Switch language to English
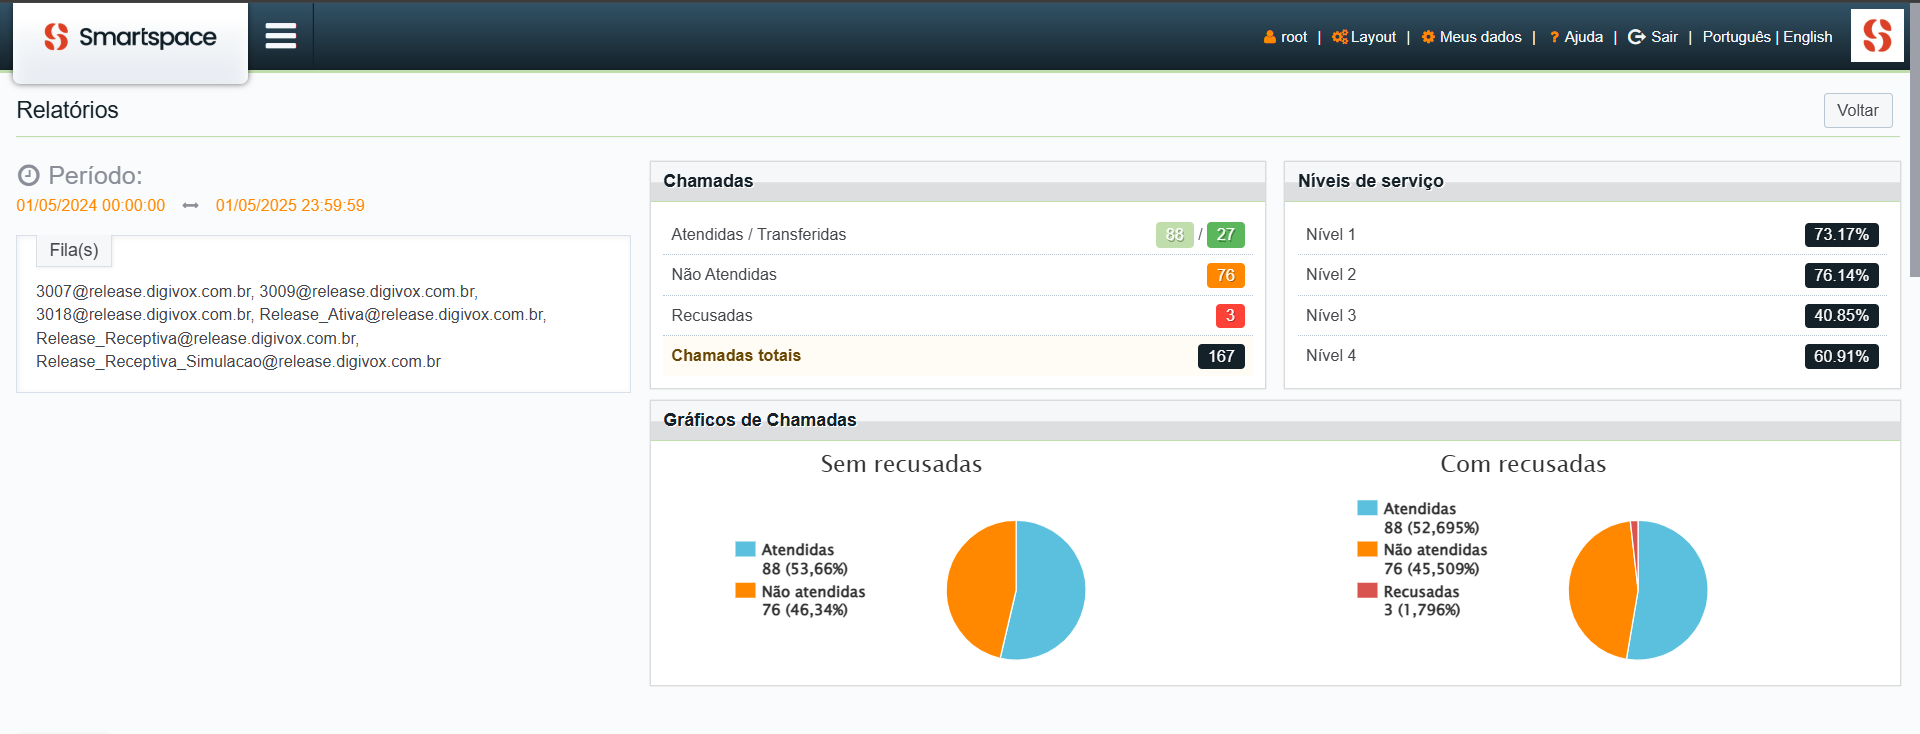1920x734 pixels. (1808, 37)
